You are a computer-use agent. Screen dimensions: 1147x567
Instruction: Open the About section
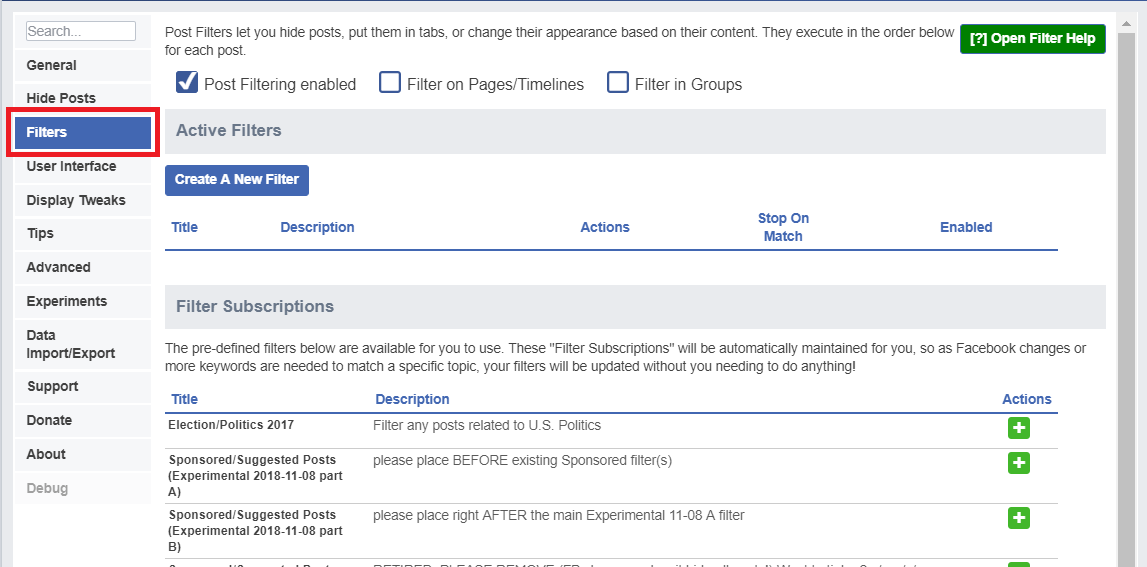46,454
